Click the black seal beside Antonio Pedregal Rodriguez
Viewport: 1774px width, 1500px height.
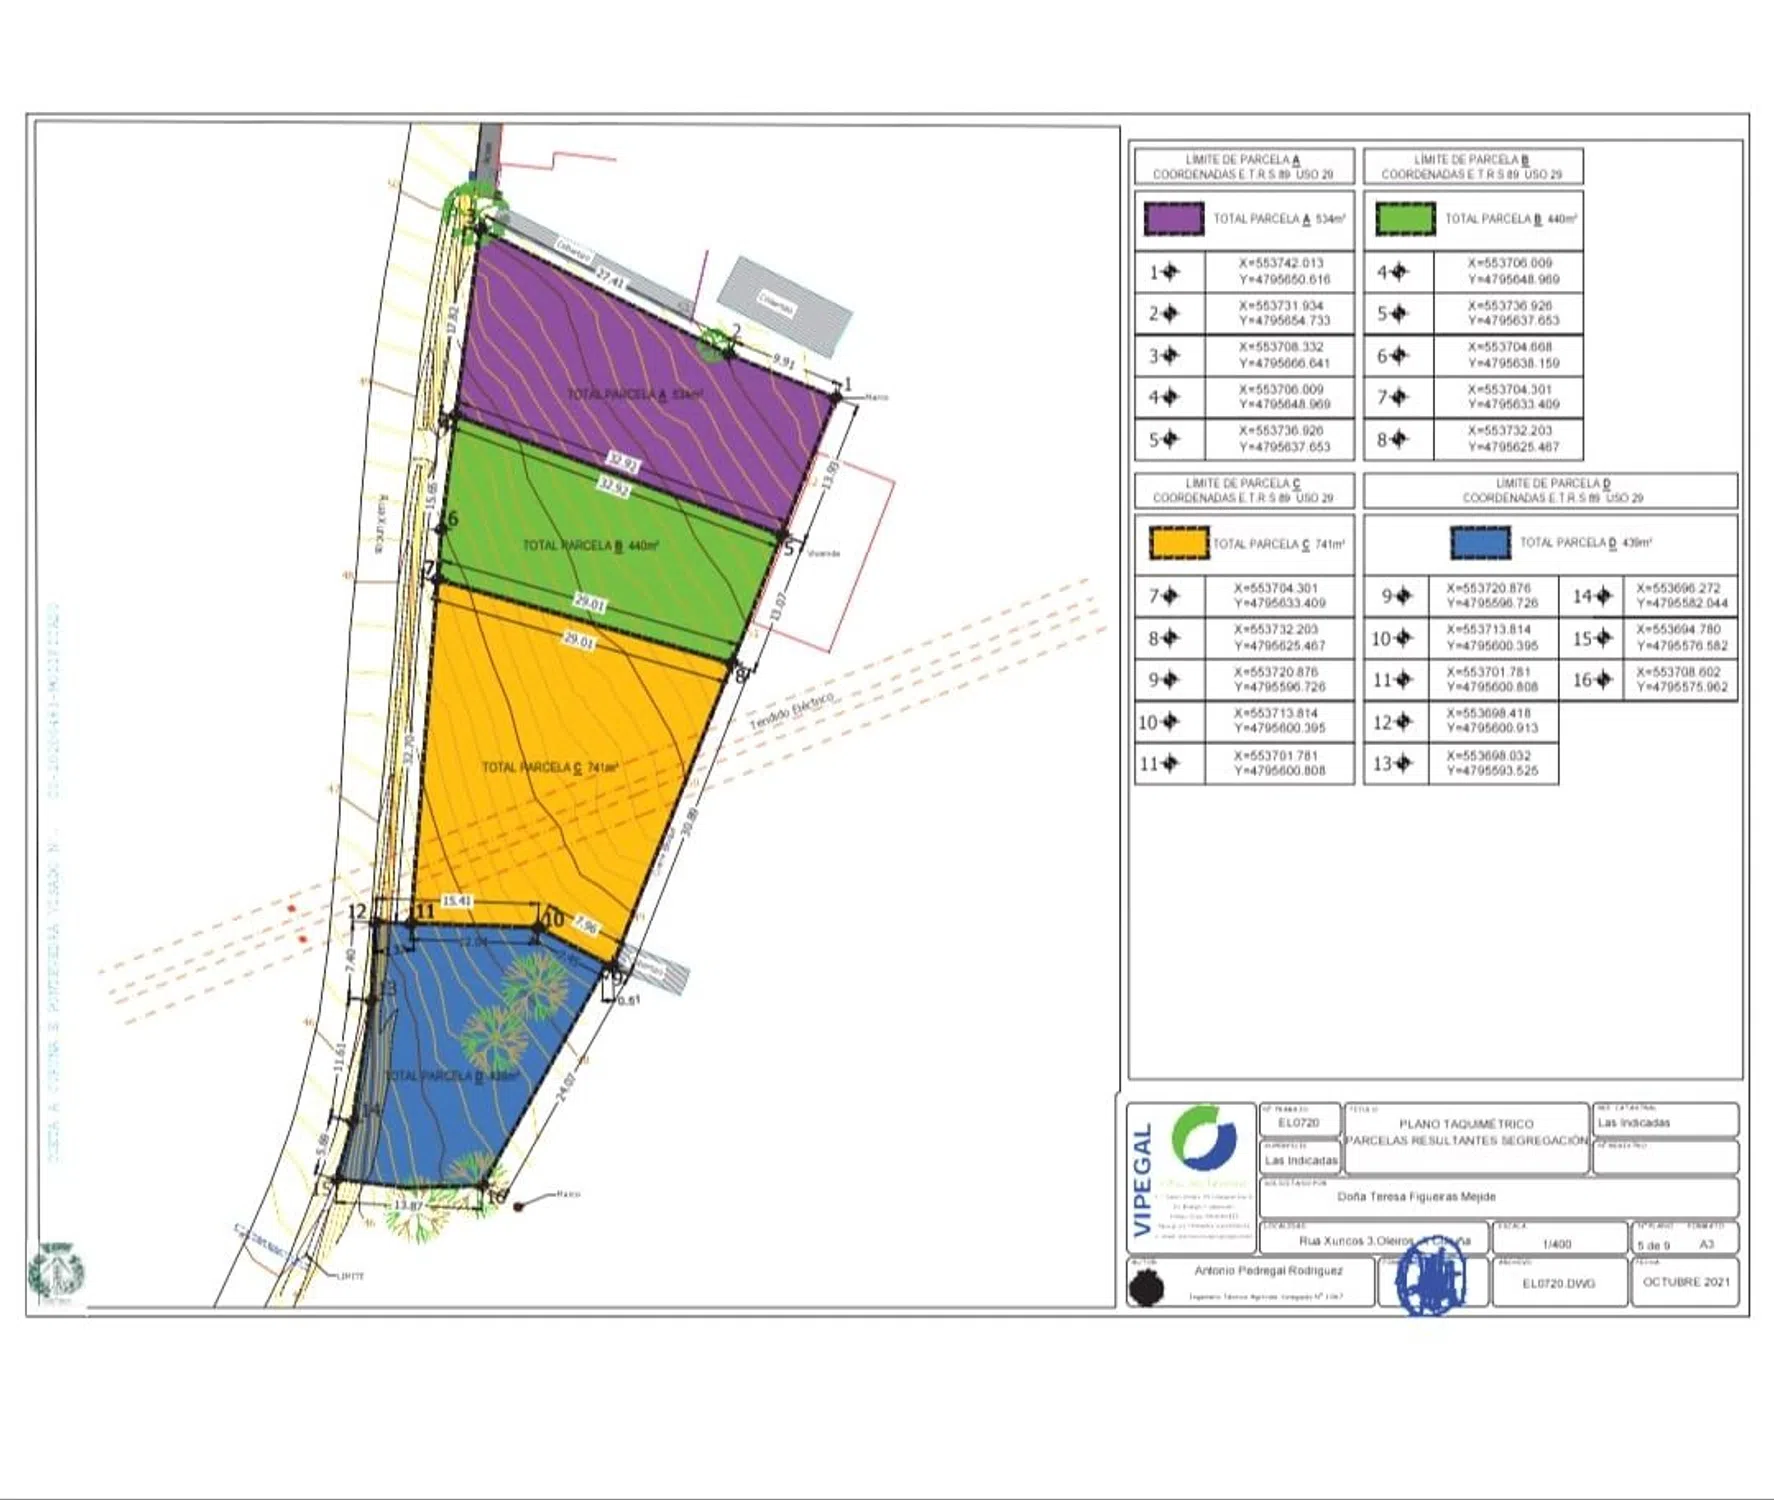[1146, 1288]
